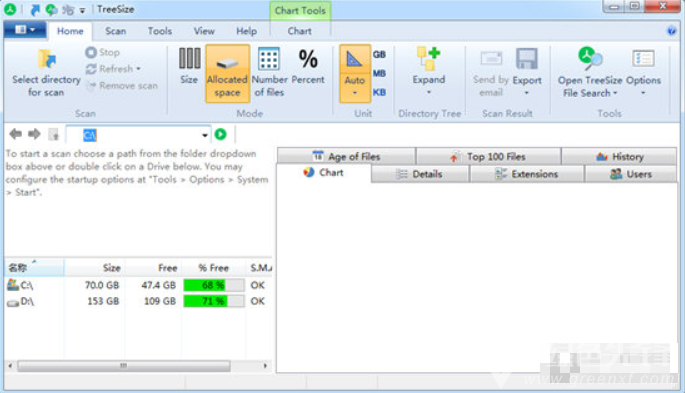Click the C:\ drive free percent bar

tap(214, 285)
